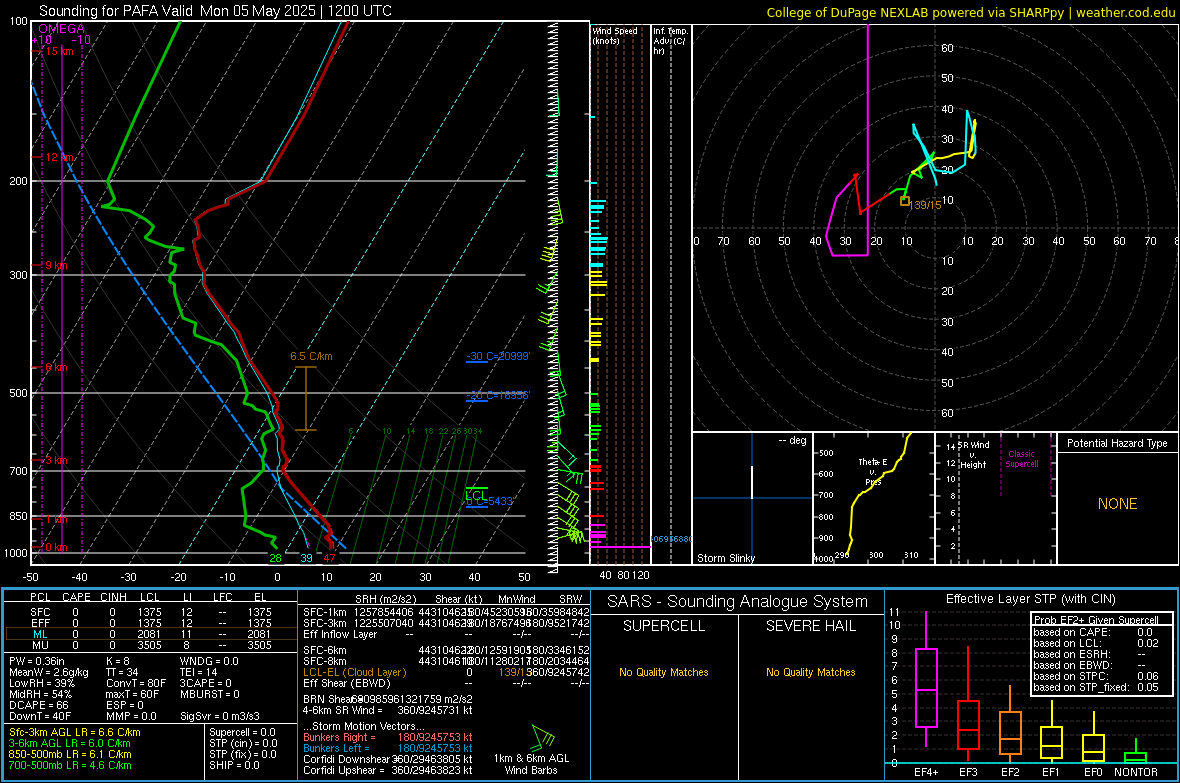This screenshot has width=1180, height=783.
Task: Click the 850-500mb LR = 6.1 C/km line
Action: point(70,754)
